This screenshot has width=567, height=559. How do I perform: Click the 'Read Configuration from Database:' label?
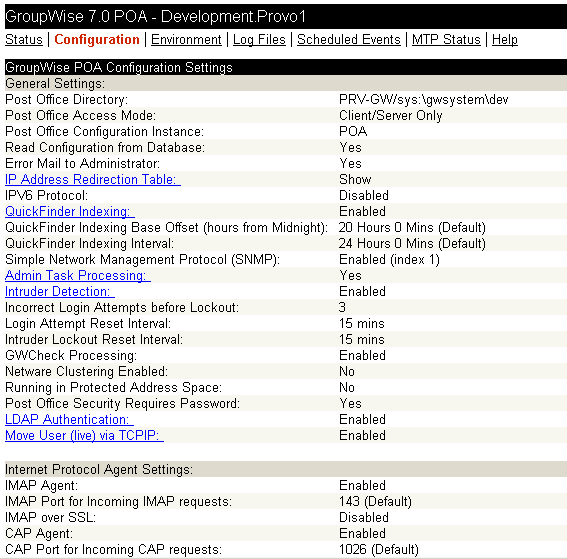105,148
